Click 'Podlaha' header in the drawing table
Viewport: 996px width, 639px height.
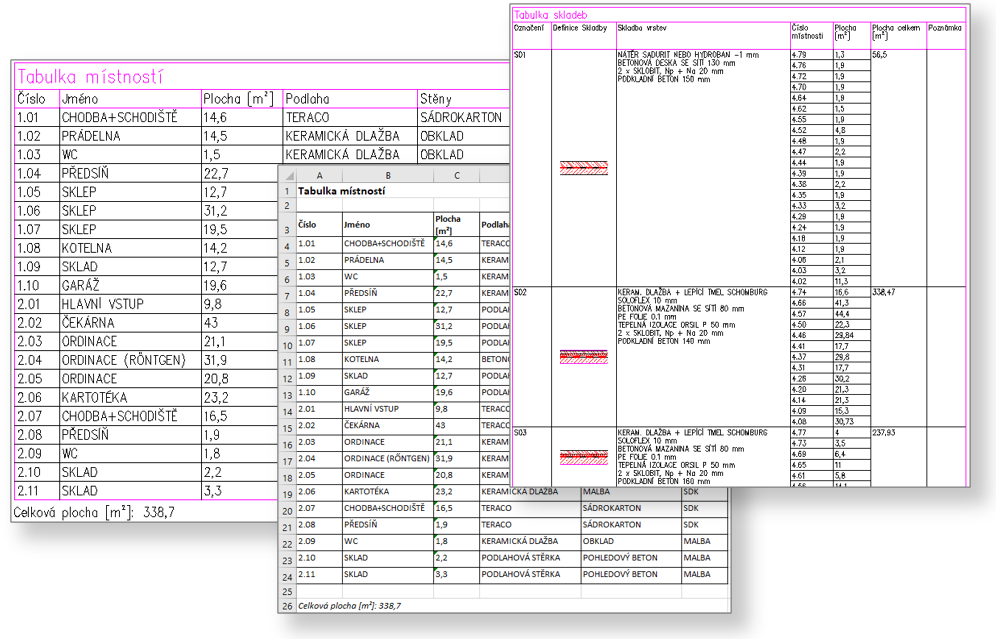click(307, 99)
